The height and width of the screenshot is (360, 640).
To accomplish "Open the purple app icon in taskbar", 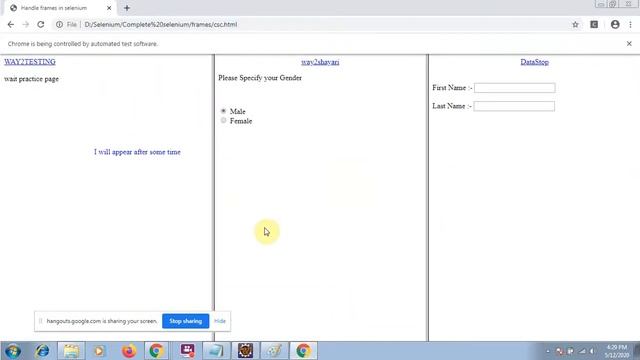I will pos(187,351).
